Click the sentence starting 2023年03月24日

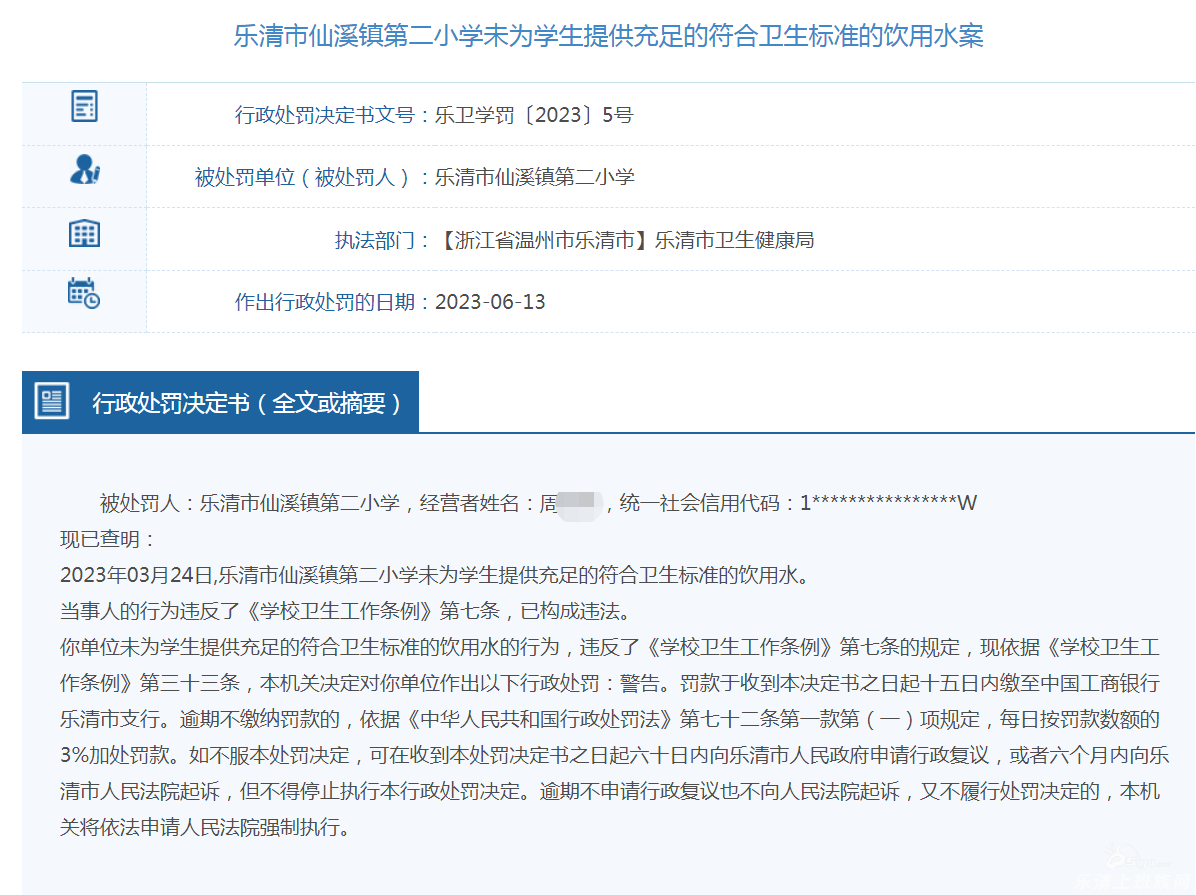[435, 575]
